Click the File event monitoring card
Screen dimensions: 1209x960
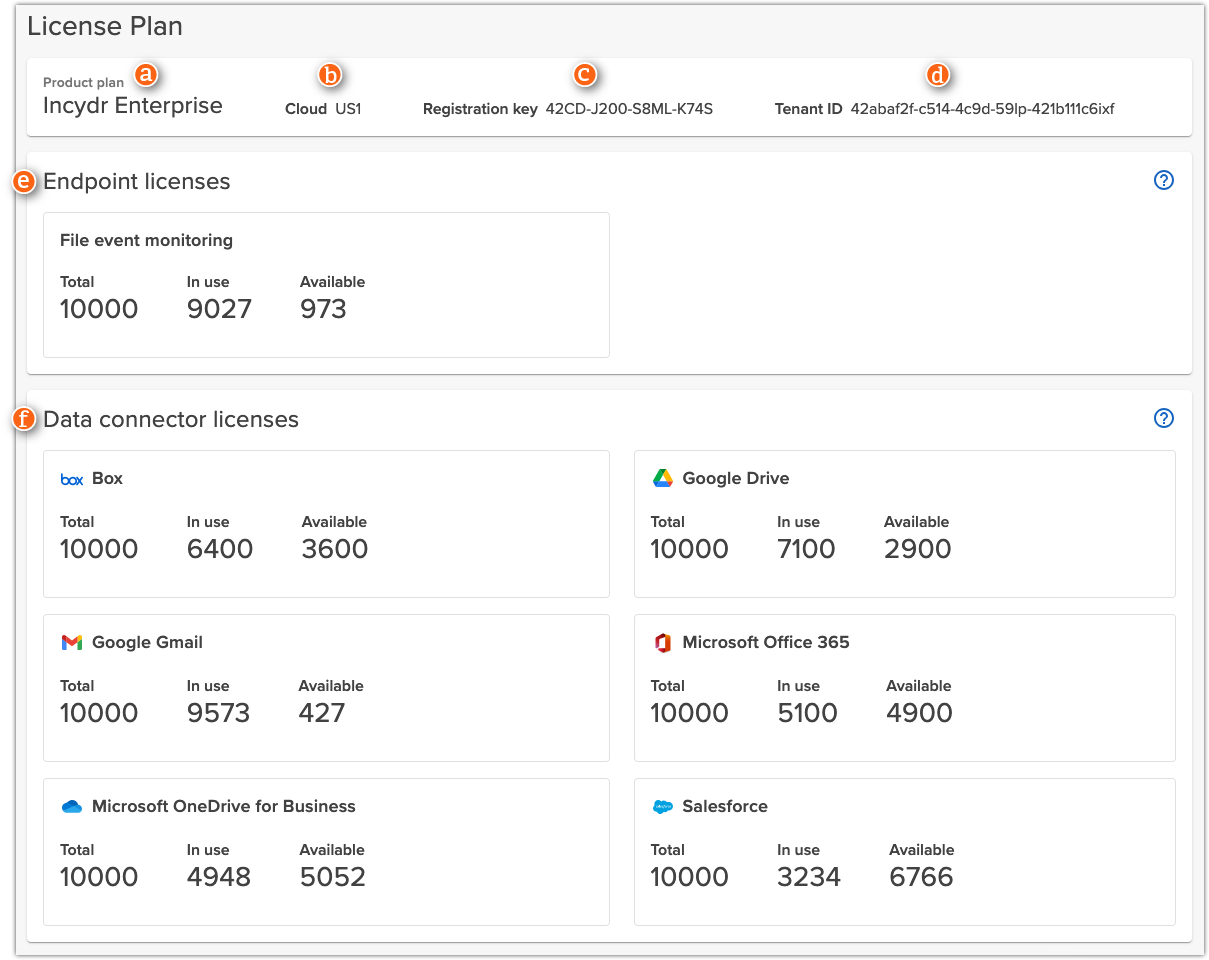(326, 284)
